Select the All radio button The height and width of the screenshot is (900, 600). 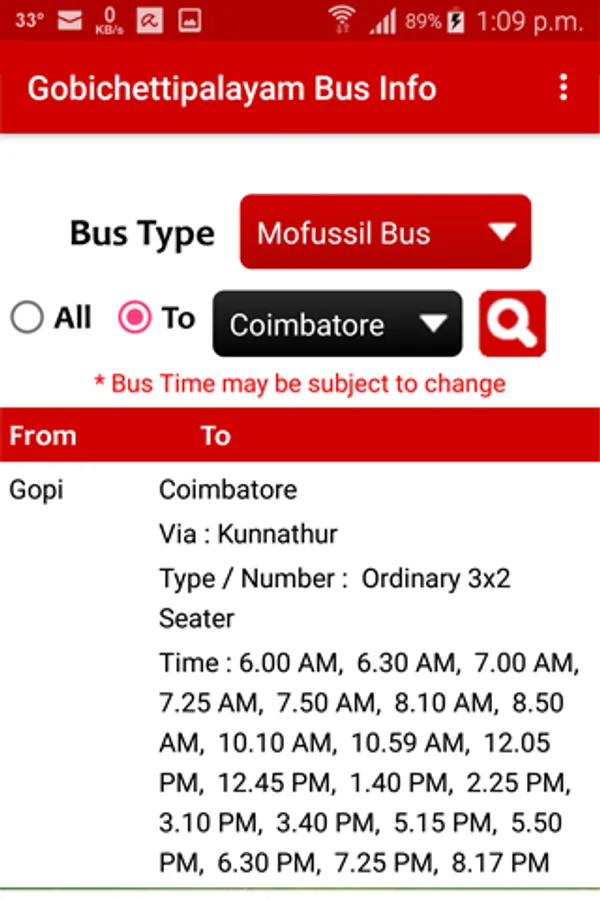coord(27,317)
